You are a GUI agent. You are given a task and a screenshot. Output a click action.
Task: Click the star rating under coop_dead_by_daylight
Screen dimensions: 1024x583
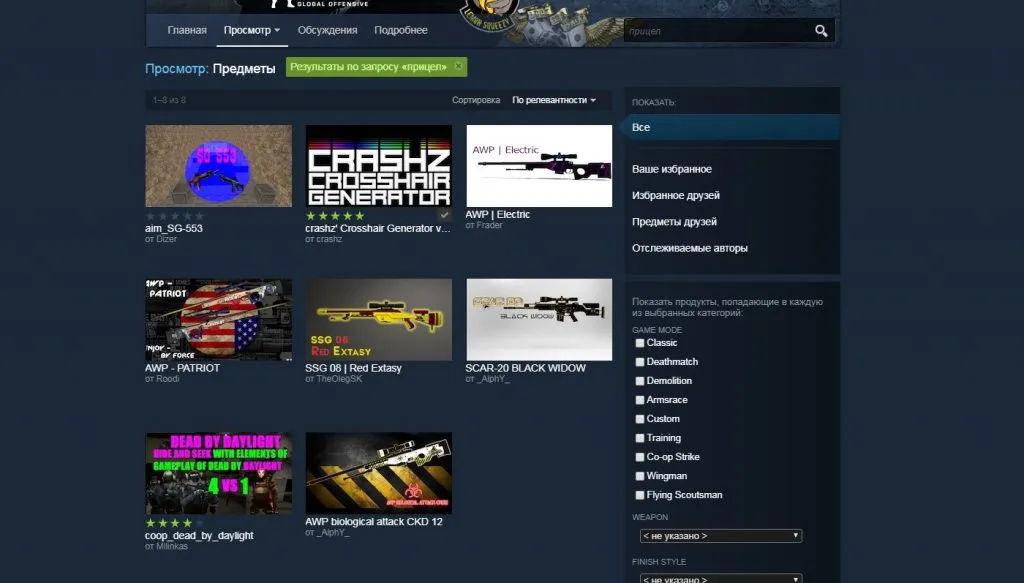tap(174, 523)
